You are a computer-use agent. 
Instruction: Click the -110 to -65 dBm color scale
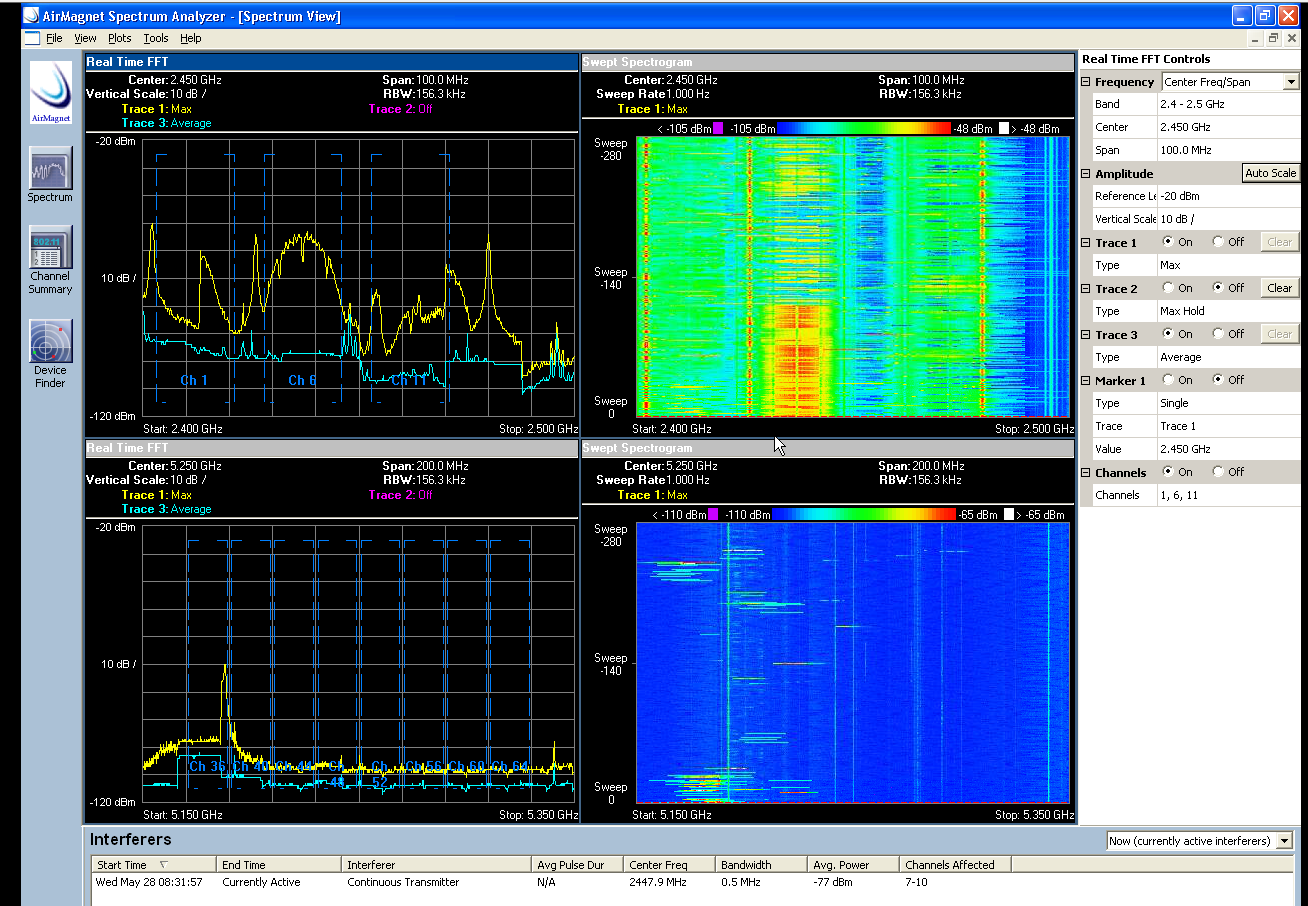click(x=864, y=514)
